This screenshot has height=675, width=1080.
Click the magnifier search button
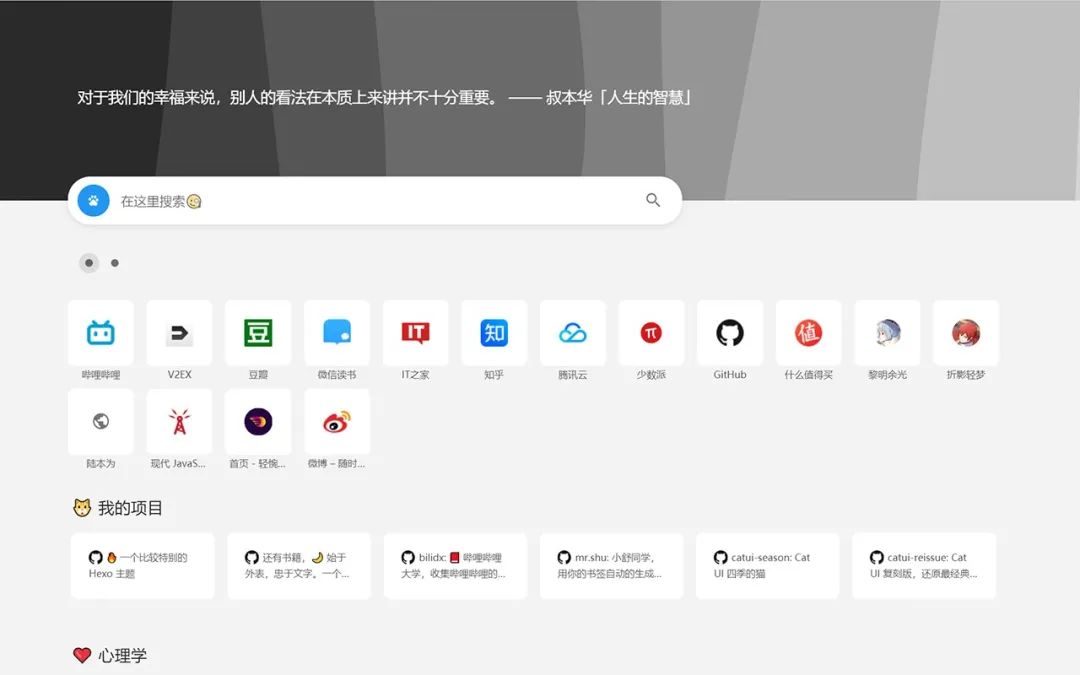pos(653,200)
